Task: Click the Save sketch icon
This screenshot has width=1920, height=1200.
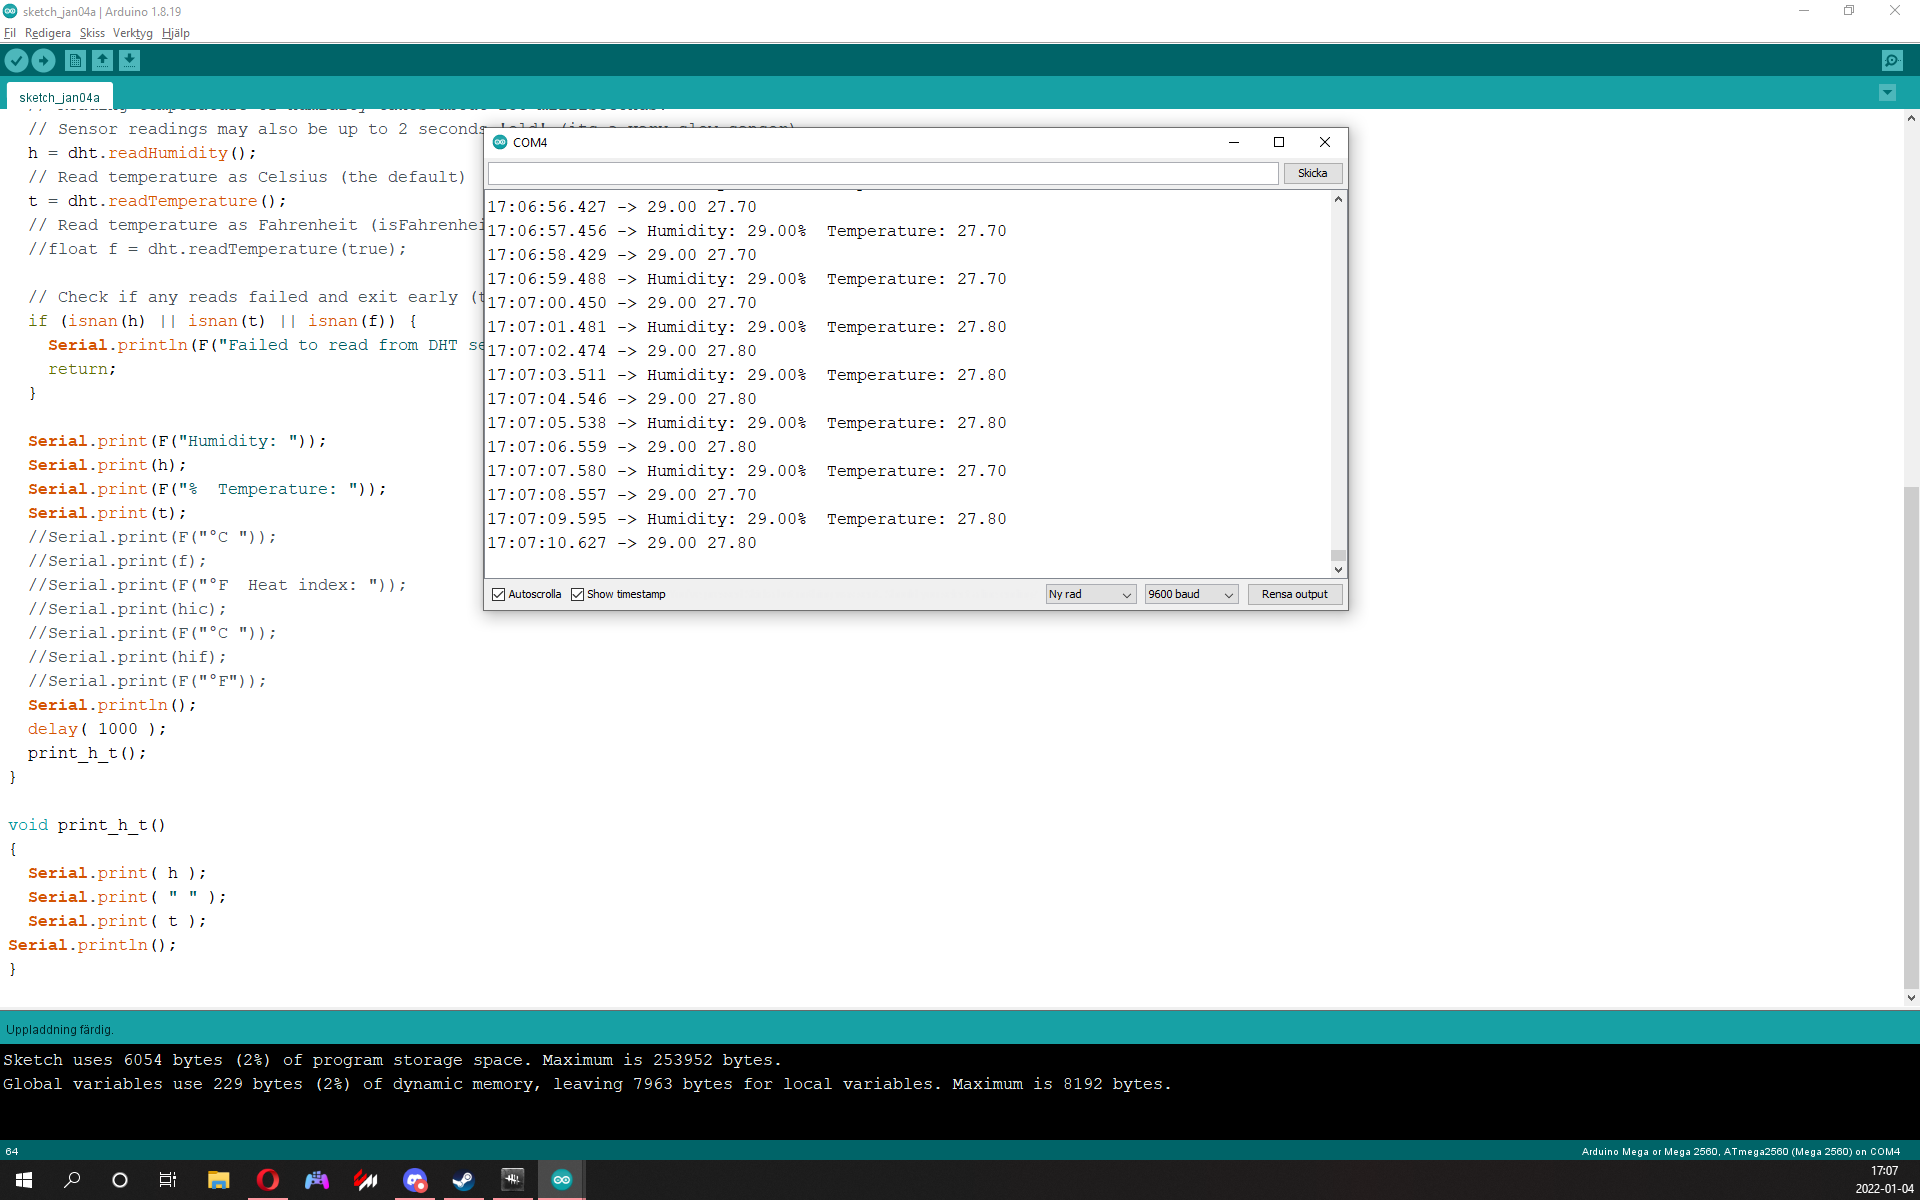Action: [x=129, y=61]
